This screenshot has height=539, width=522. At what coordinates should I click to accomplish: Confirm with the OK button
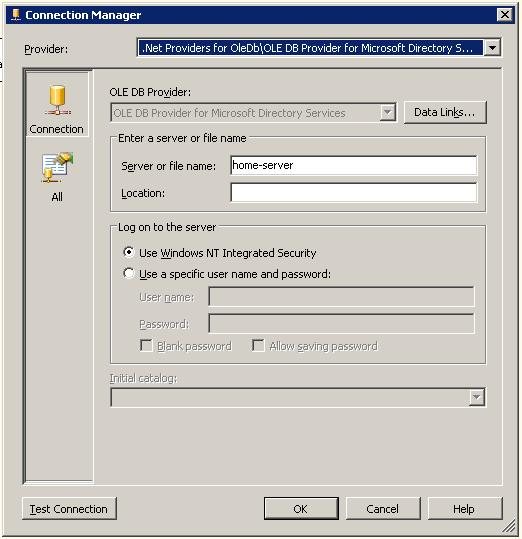[301, 508]
